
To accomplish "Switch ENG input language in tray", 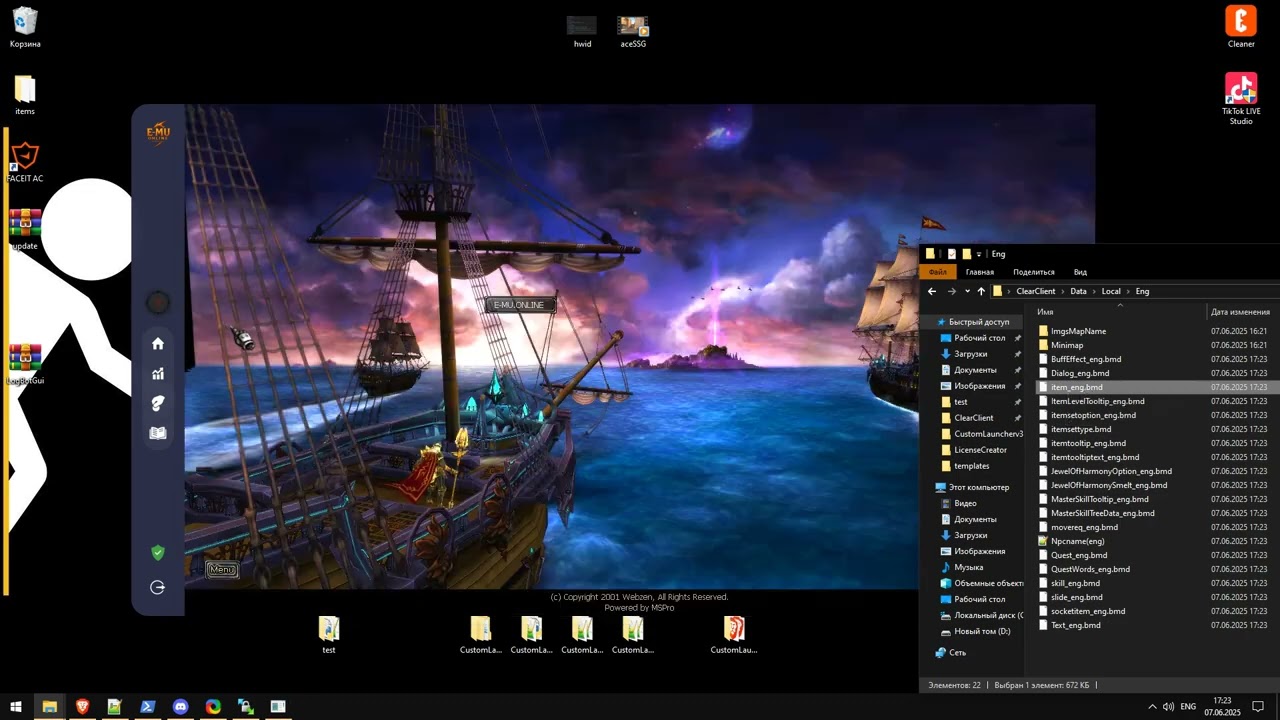I will [x=1188, y=707].
